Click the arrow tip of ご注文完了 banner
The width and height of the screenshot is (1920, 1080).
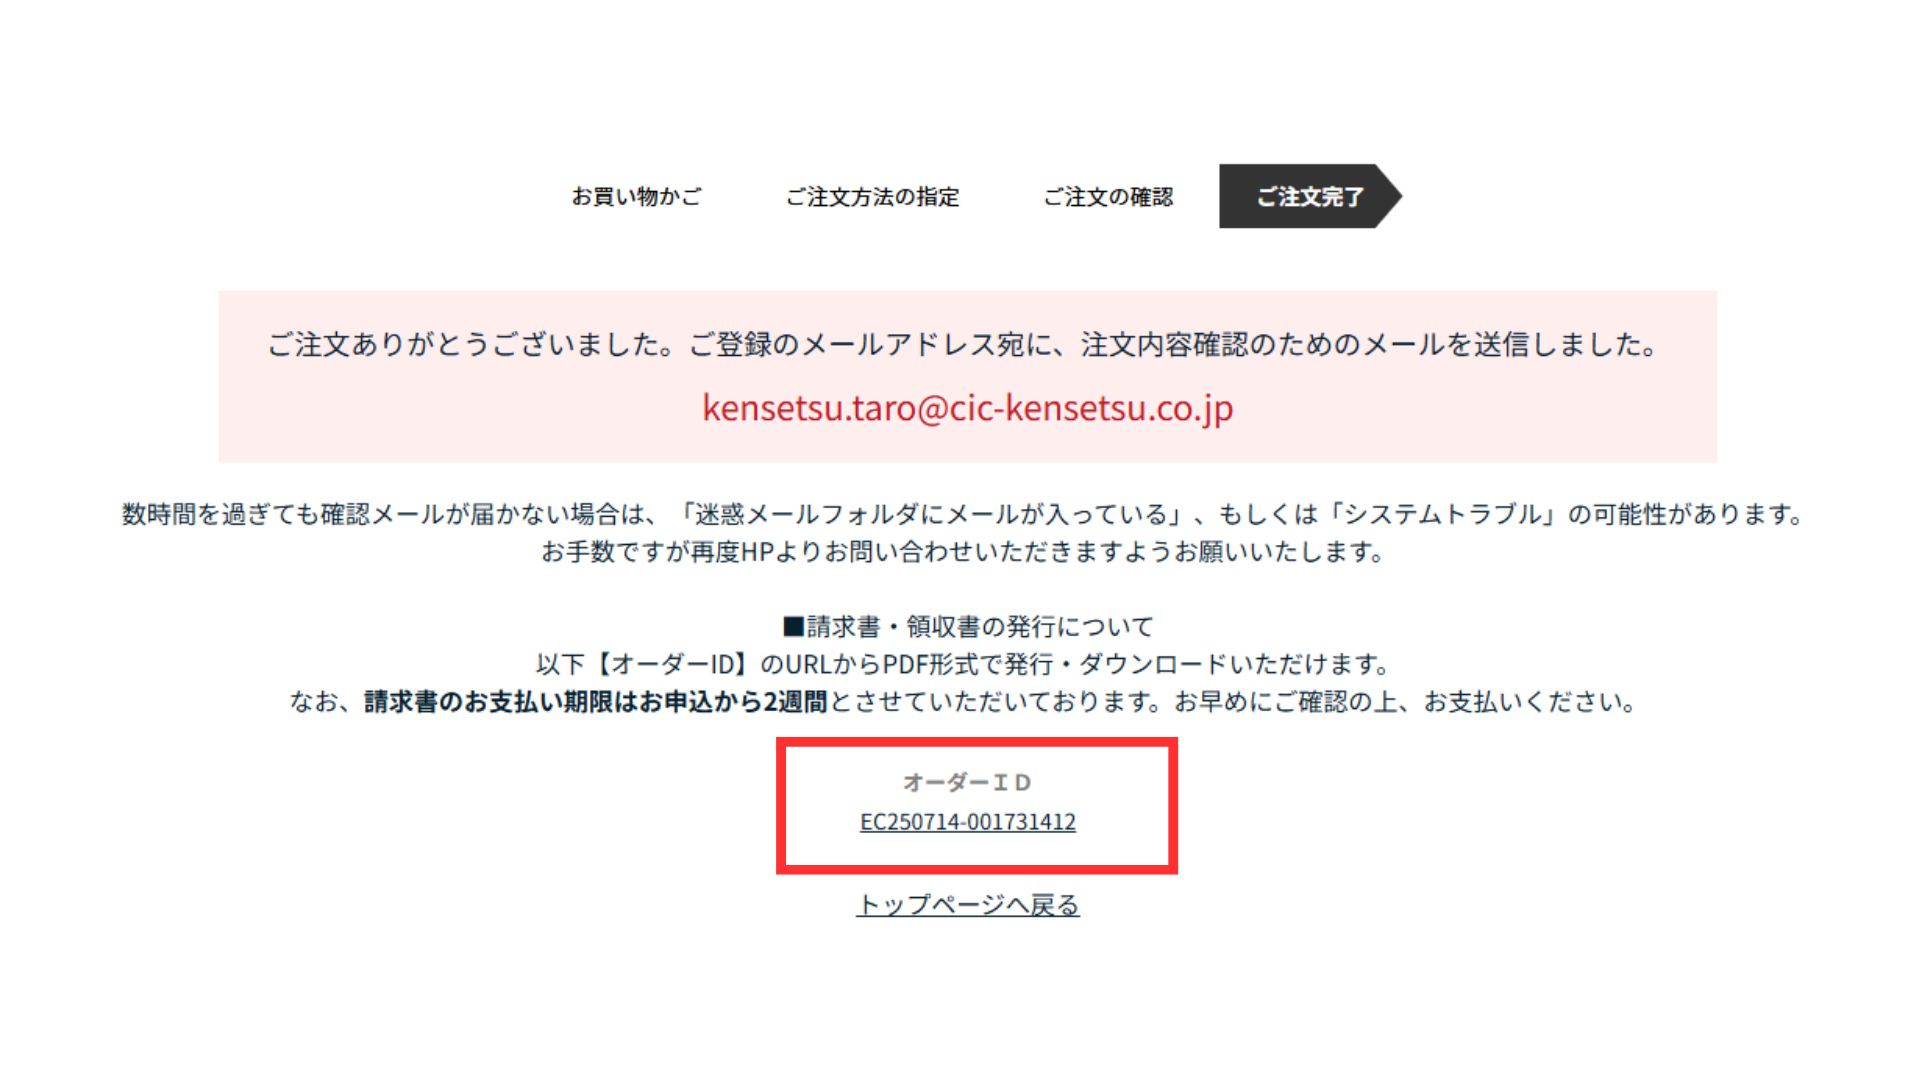(1390, 196)
